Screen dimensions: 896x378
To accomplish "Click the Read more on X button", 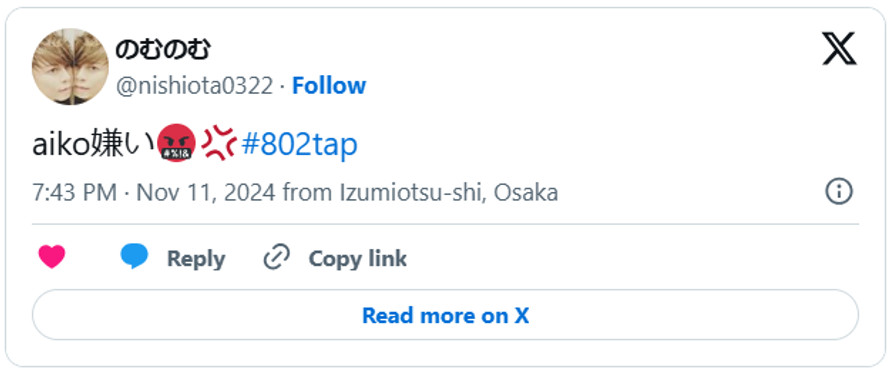I will point(445,315).
